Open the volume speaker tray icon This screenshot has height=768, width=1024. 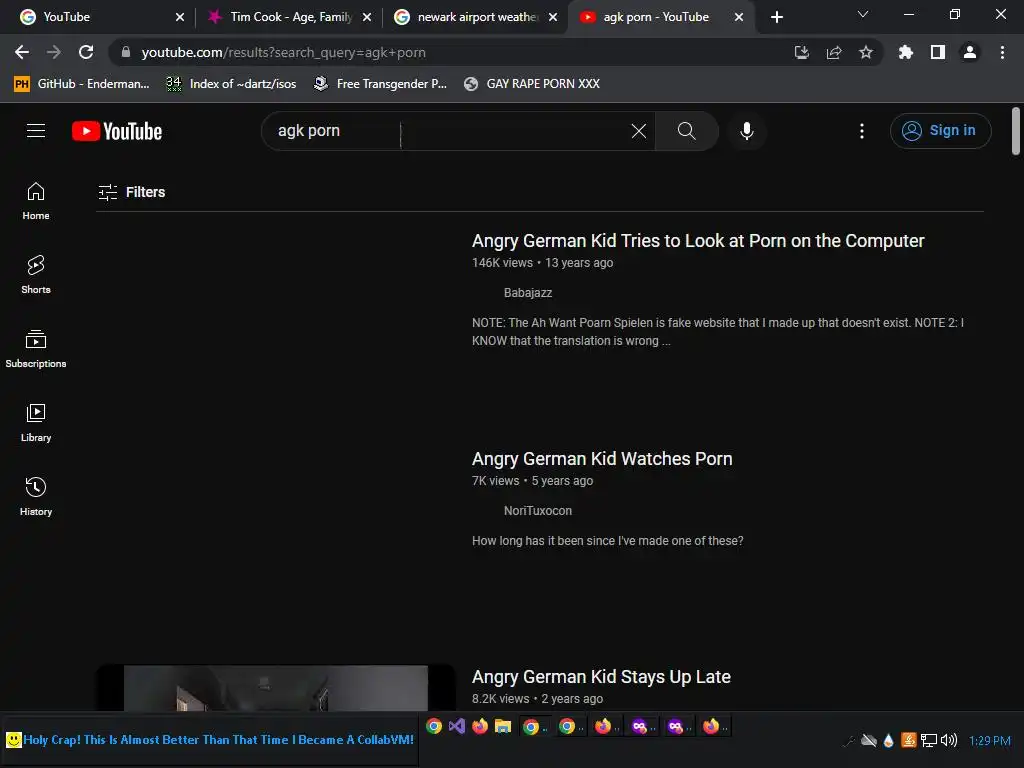pyautogui.click(x=948, y=740)
